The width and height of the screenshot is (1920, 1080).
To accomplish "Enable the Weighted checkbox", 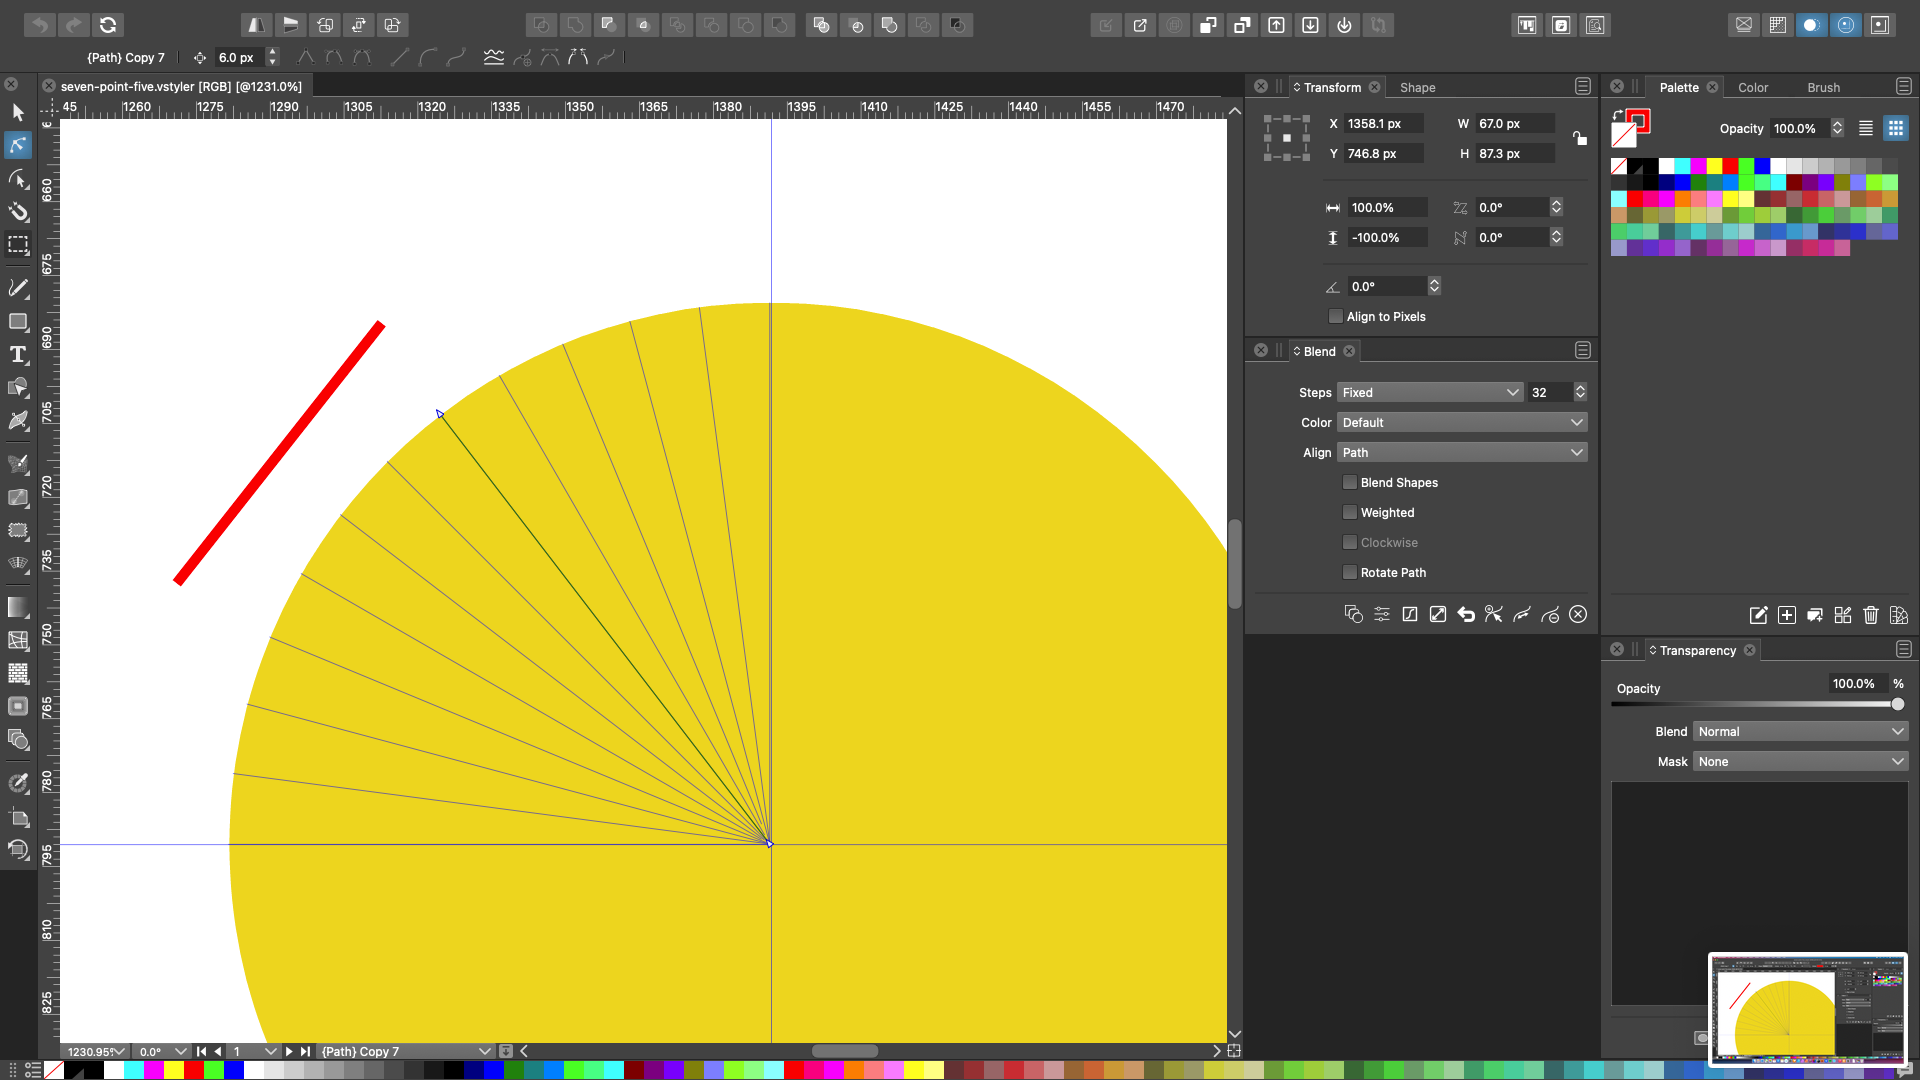I will tap(1350, 513).
